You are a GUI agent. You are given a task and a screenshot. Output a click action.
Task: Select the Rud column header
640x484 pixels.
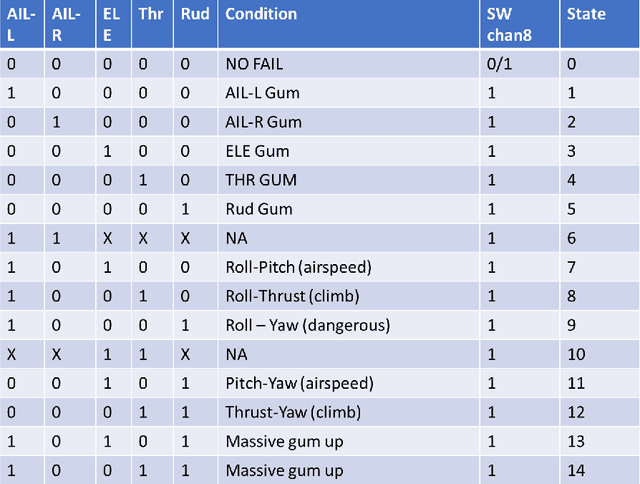(x=196, y=14)
